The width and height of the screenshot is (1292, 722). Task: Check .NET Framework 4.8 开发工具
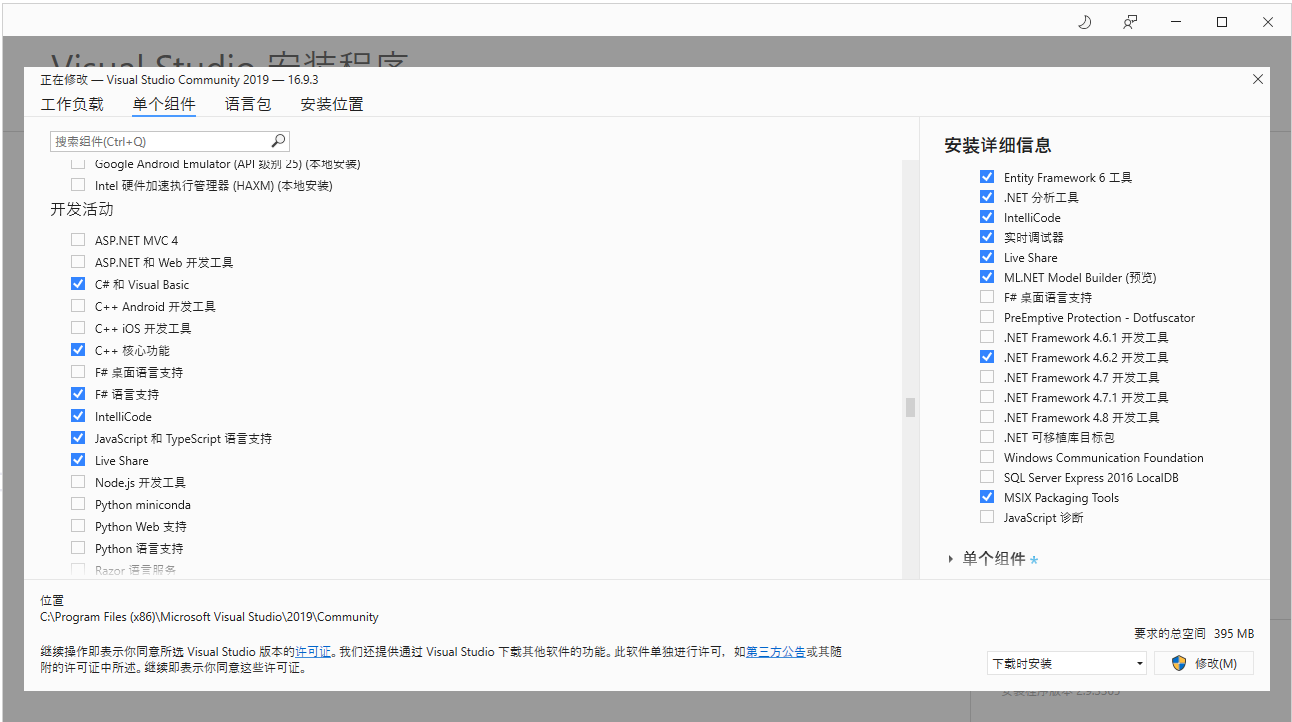(x=987, y=417)
